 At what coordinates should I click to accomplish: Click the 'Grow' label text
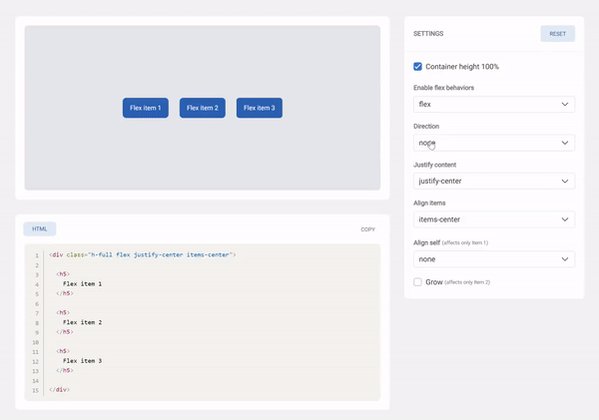coord(434,282)
